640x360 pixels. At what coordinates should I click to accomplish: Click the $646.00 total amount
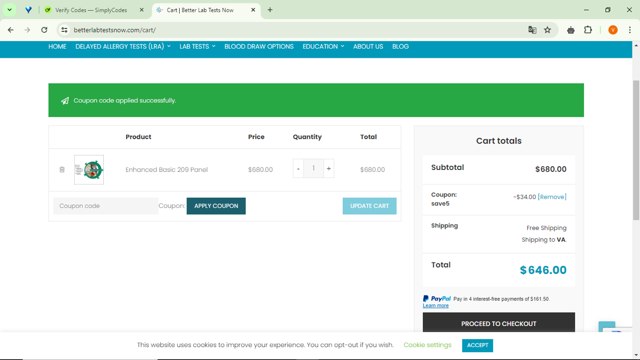click(x=543, y=270)
